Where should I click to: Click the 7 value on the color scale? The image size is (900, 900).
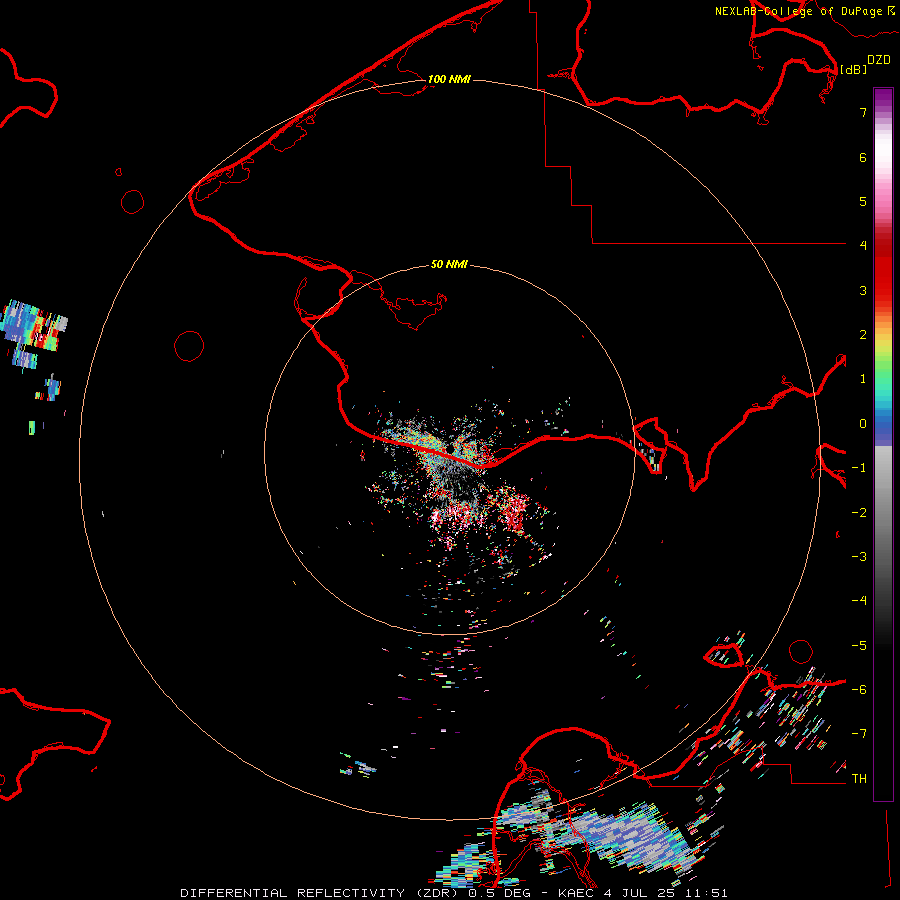(x=863, y=112)
